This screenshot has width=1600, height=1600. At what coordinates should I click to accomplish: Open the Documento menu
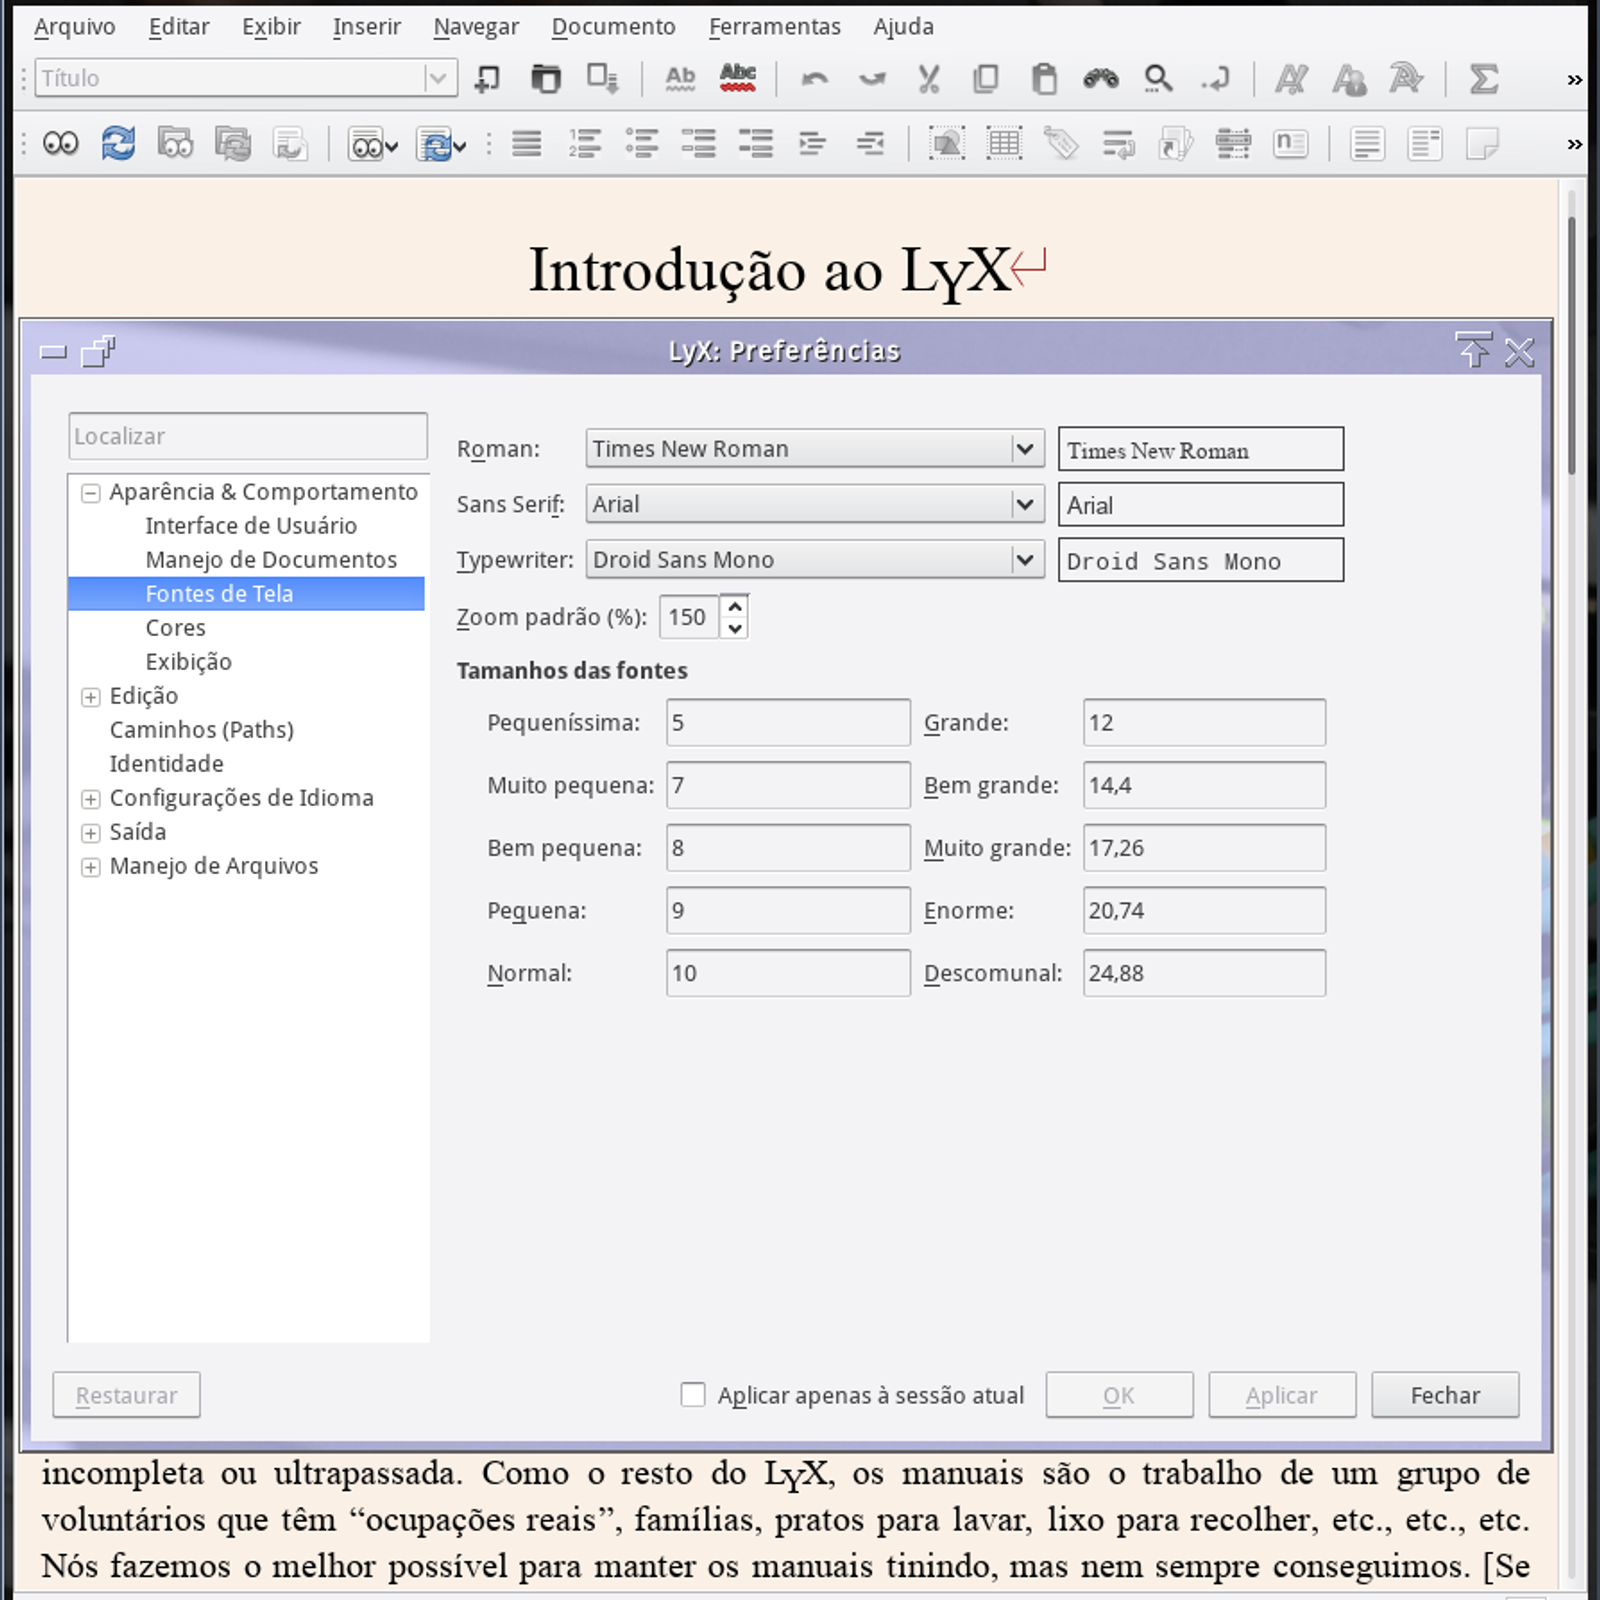tap(613, 27)
